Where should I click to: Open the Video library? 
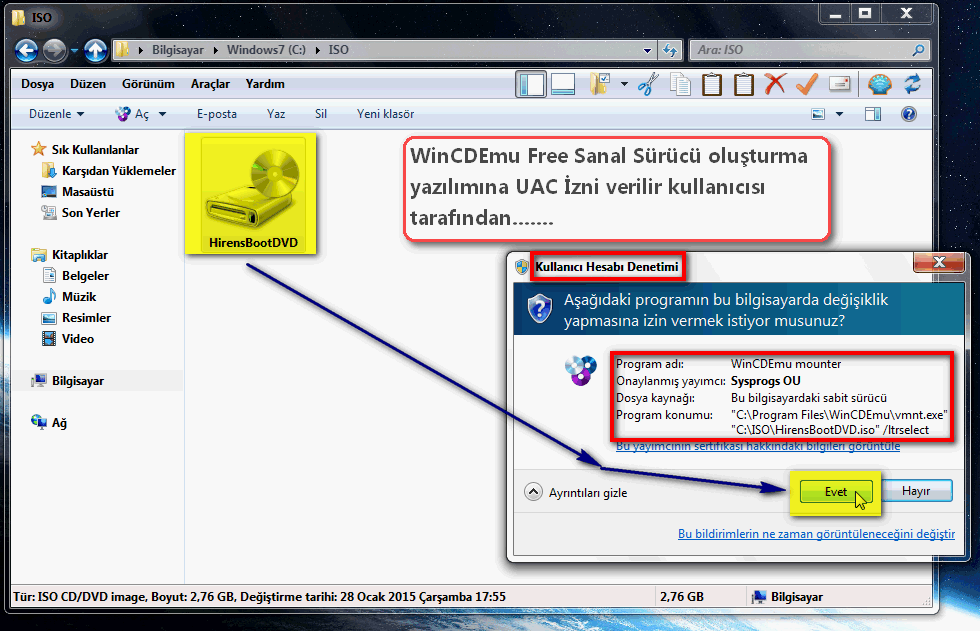click(x=78, y=339)
